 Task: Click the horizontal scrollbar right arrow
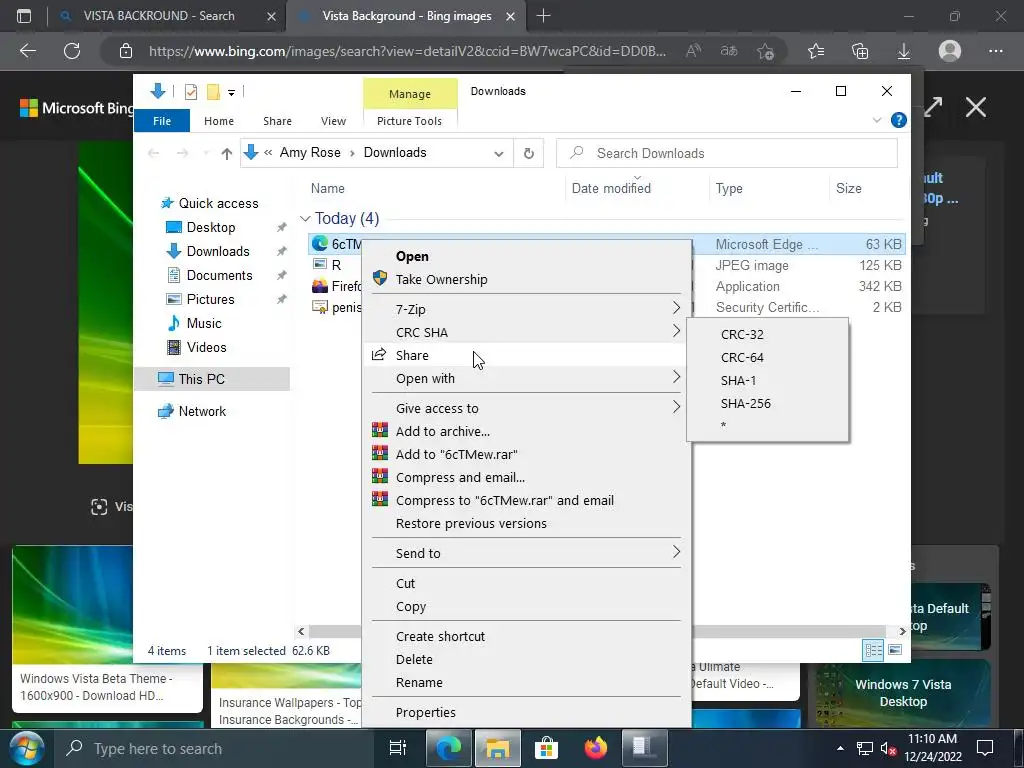tap(903, 632)
